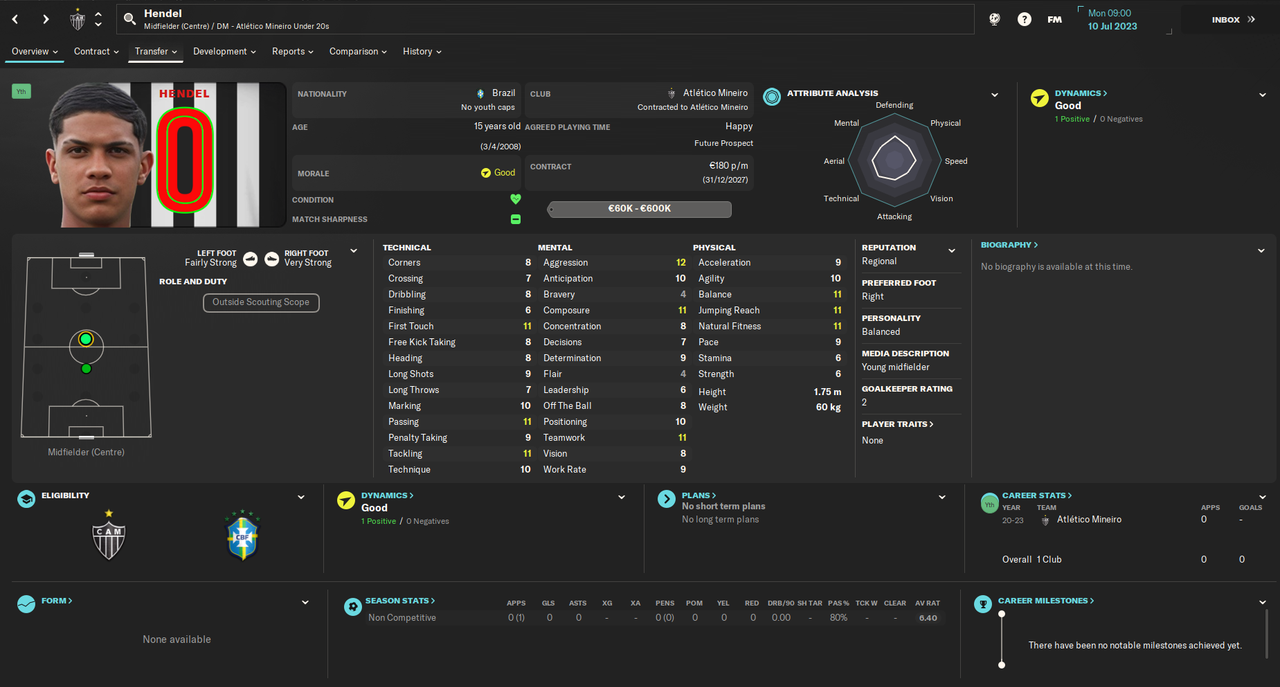Click the Brazil flag icon beside nationality
The height and width of the screenshot is (687, 1280).
pos(480,93)
